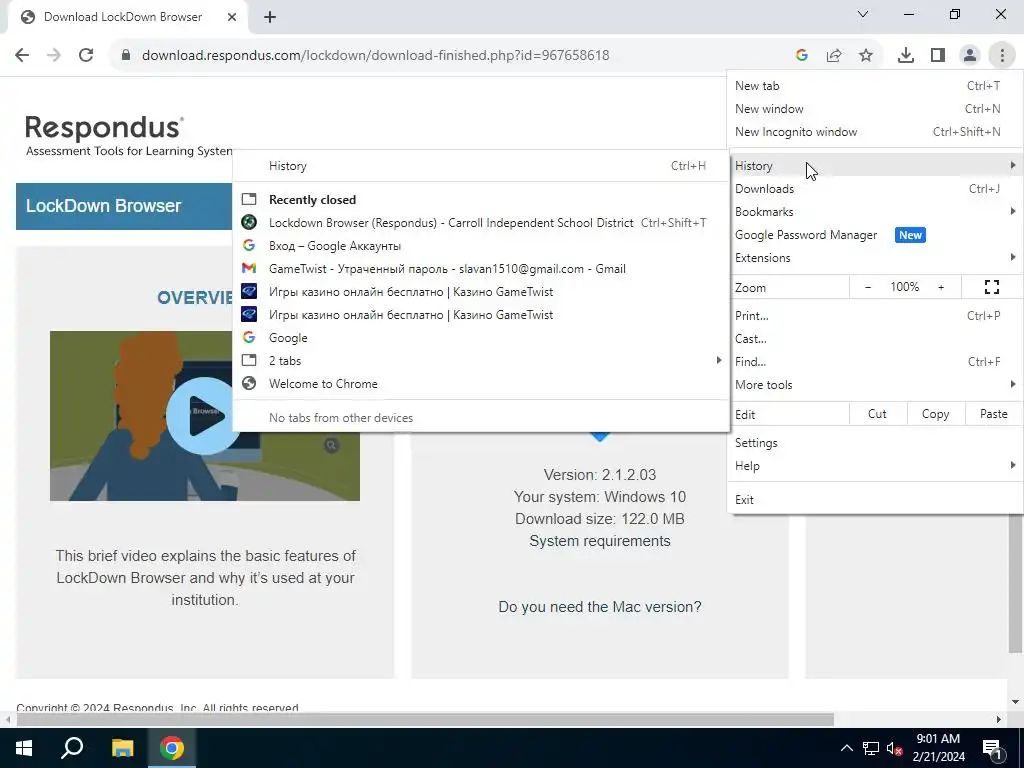This screenshot has height=768, width=1024.
Task: Open Windows Start menu
Action: coord(24,748)
